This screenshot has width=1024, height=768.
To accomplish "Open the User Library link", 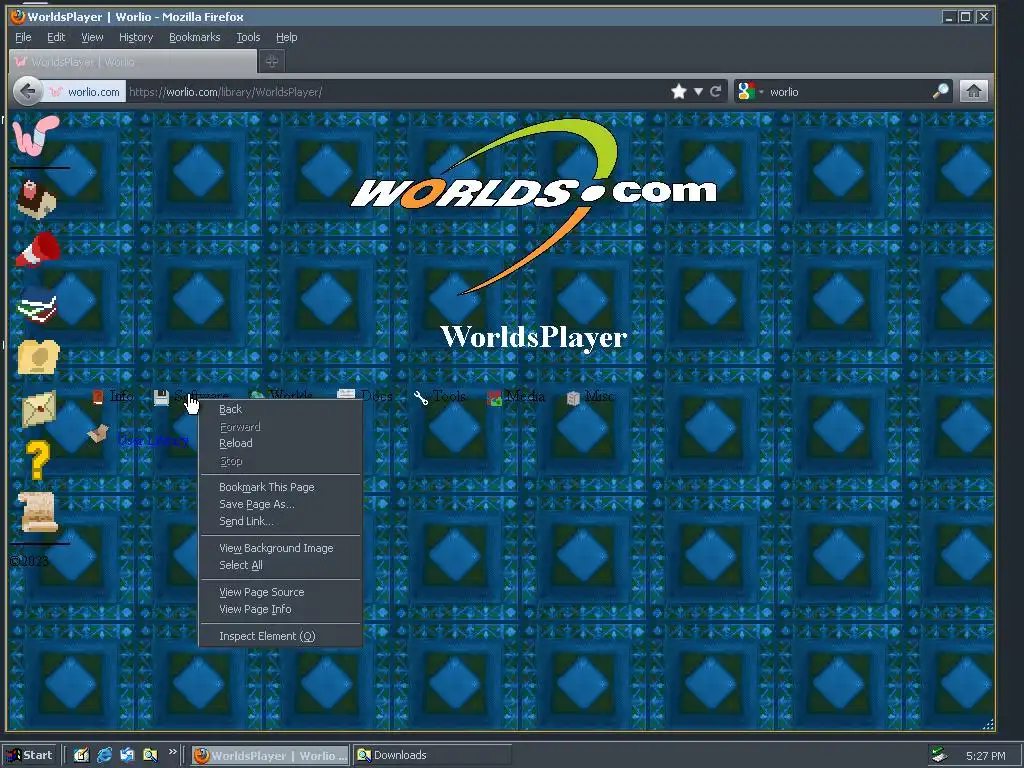I will click(x=153, y=441).
